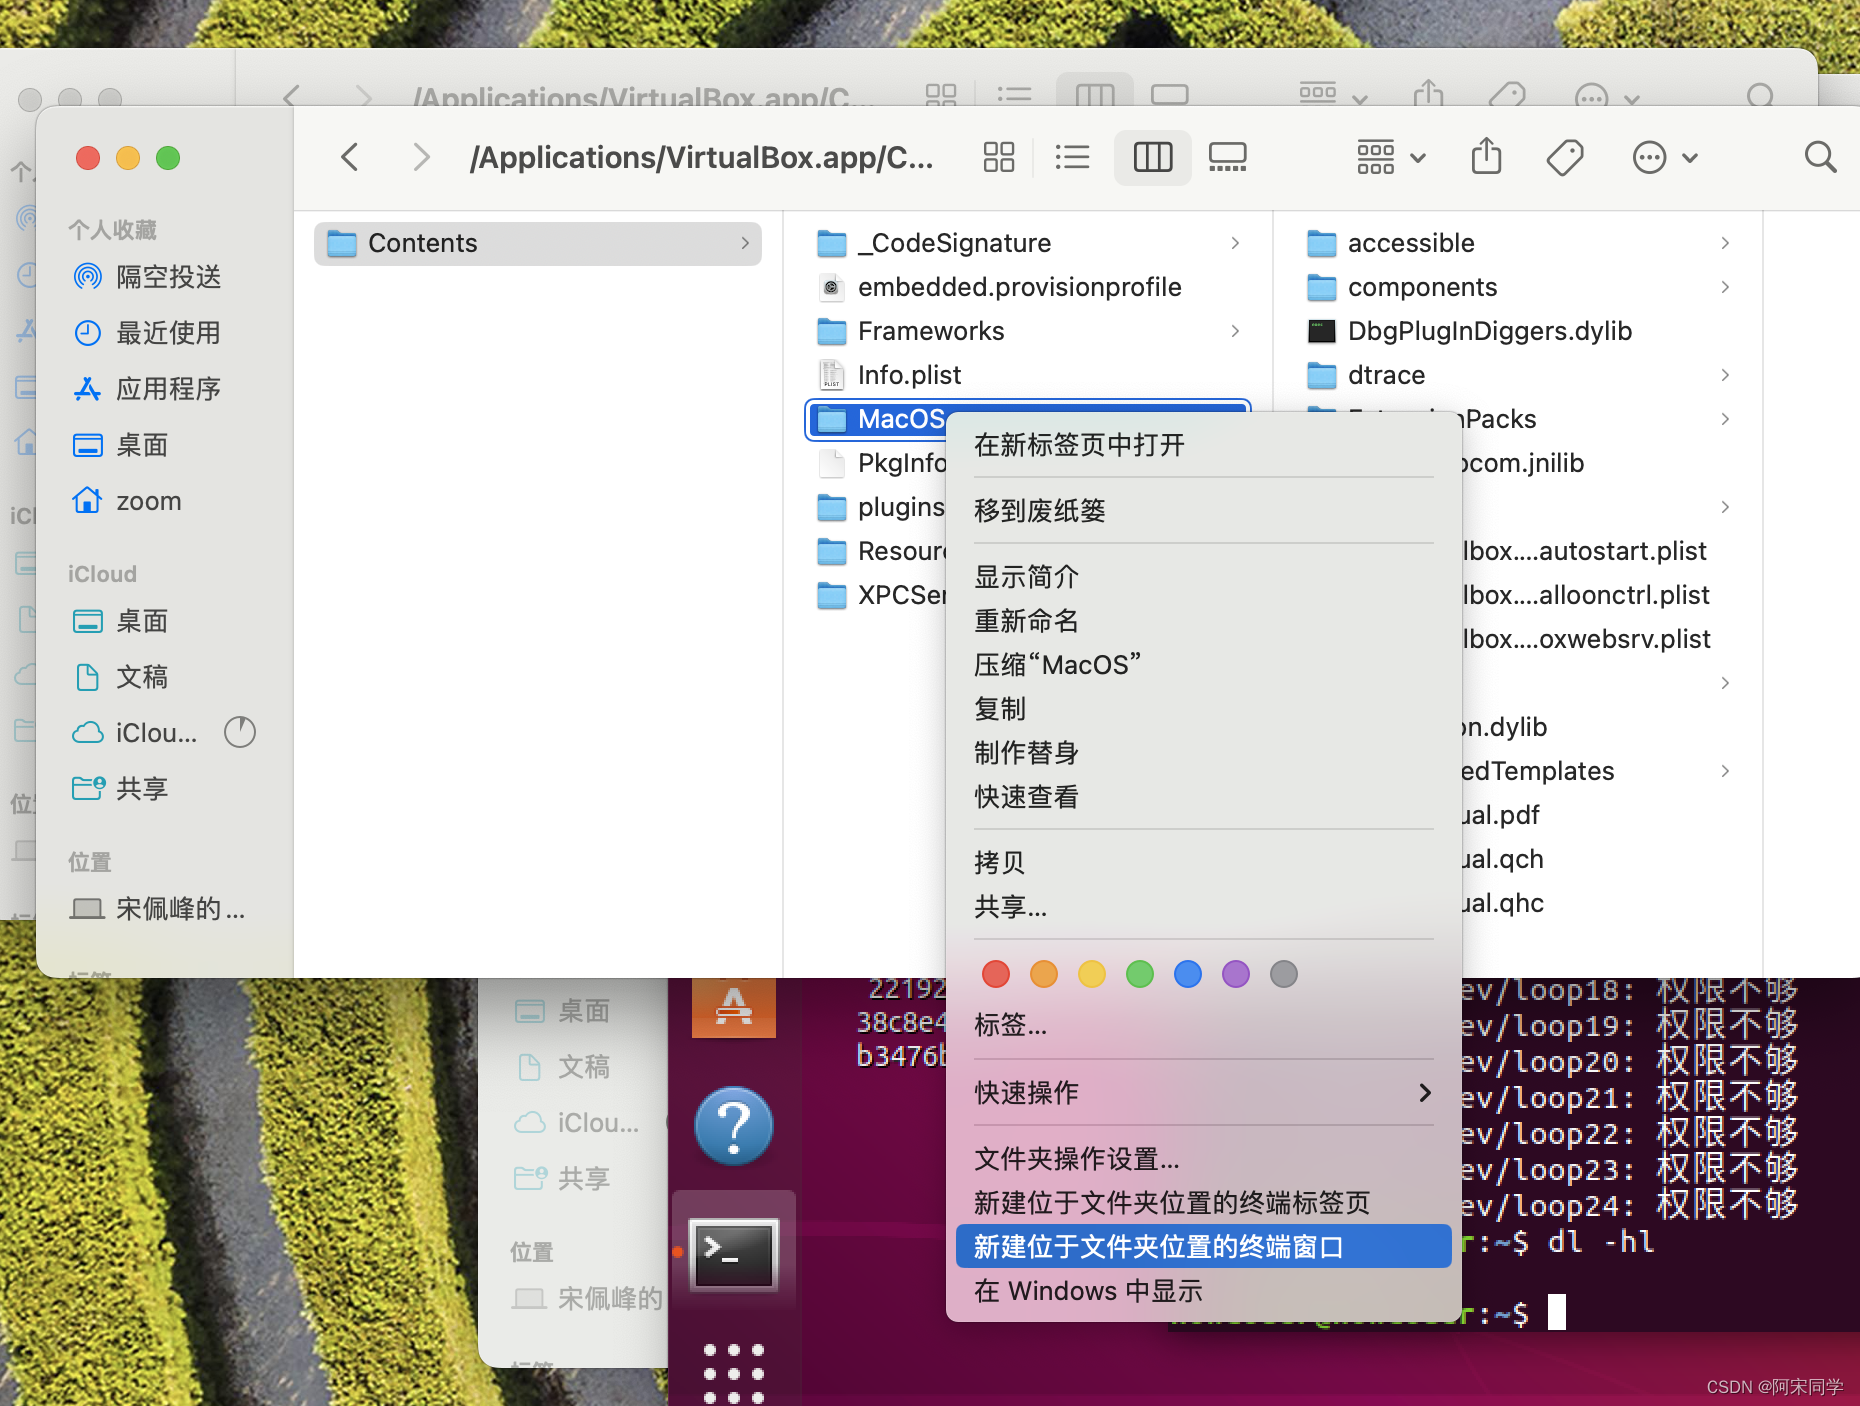
Task: Open the Finder search magnifier
Action: click(1820, 157)
